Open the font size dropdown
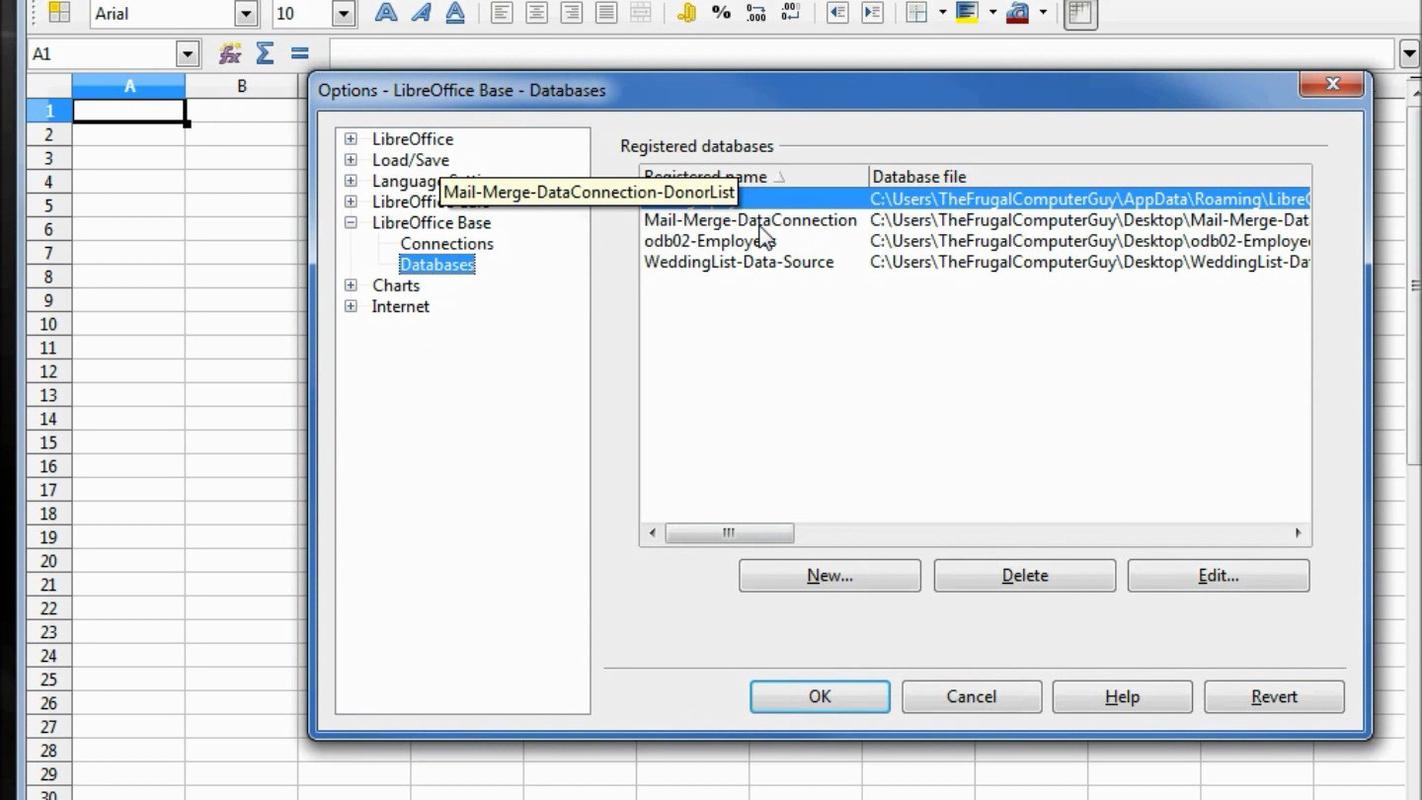This screenshot has height=800, width=1422. coord(344,14)
